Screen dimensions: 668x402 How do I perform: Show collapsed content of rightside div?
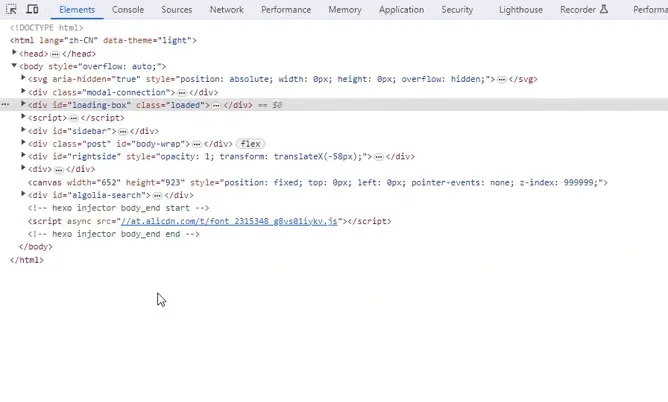click(379, 157)
